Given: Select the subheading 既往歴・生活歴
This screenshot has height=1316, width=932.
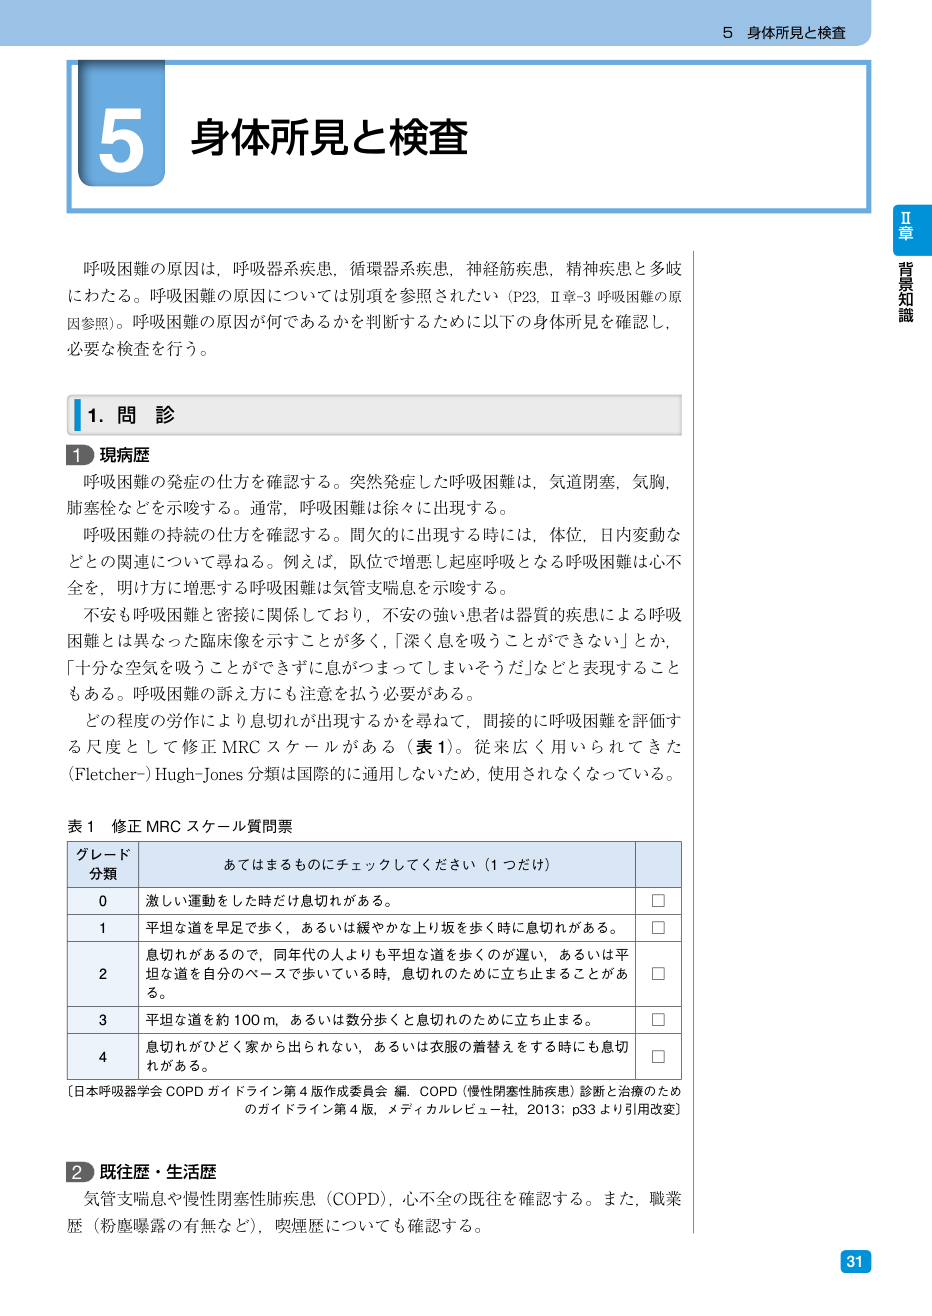Looking at the screenshot, I should tap(158, 1172).
